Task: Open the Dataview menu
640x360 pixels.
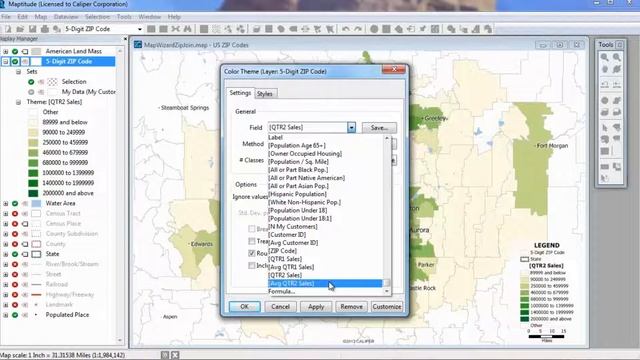Action: (66, 17)
